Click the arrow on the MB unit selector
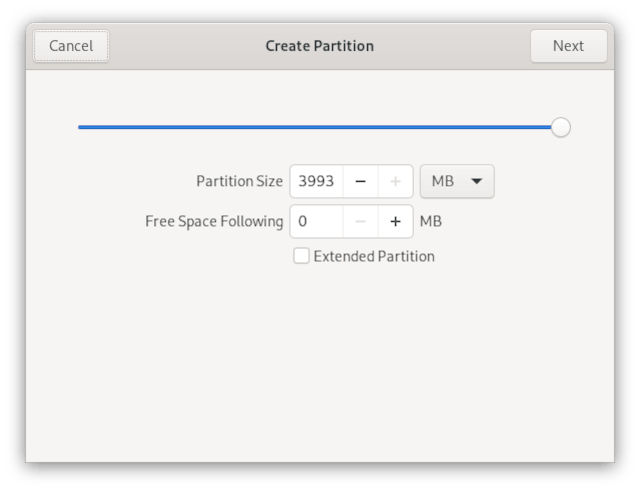The height and width of the screenshot is (491, 640). (476, 182)
